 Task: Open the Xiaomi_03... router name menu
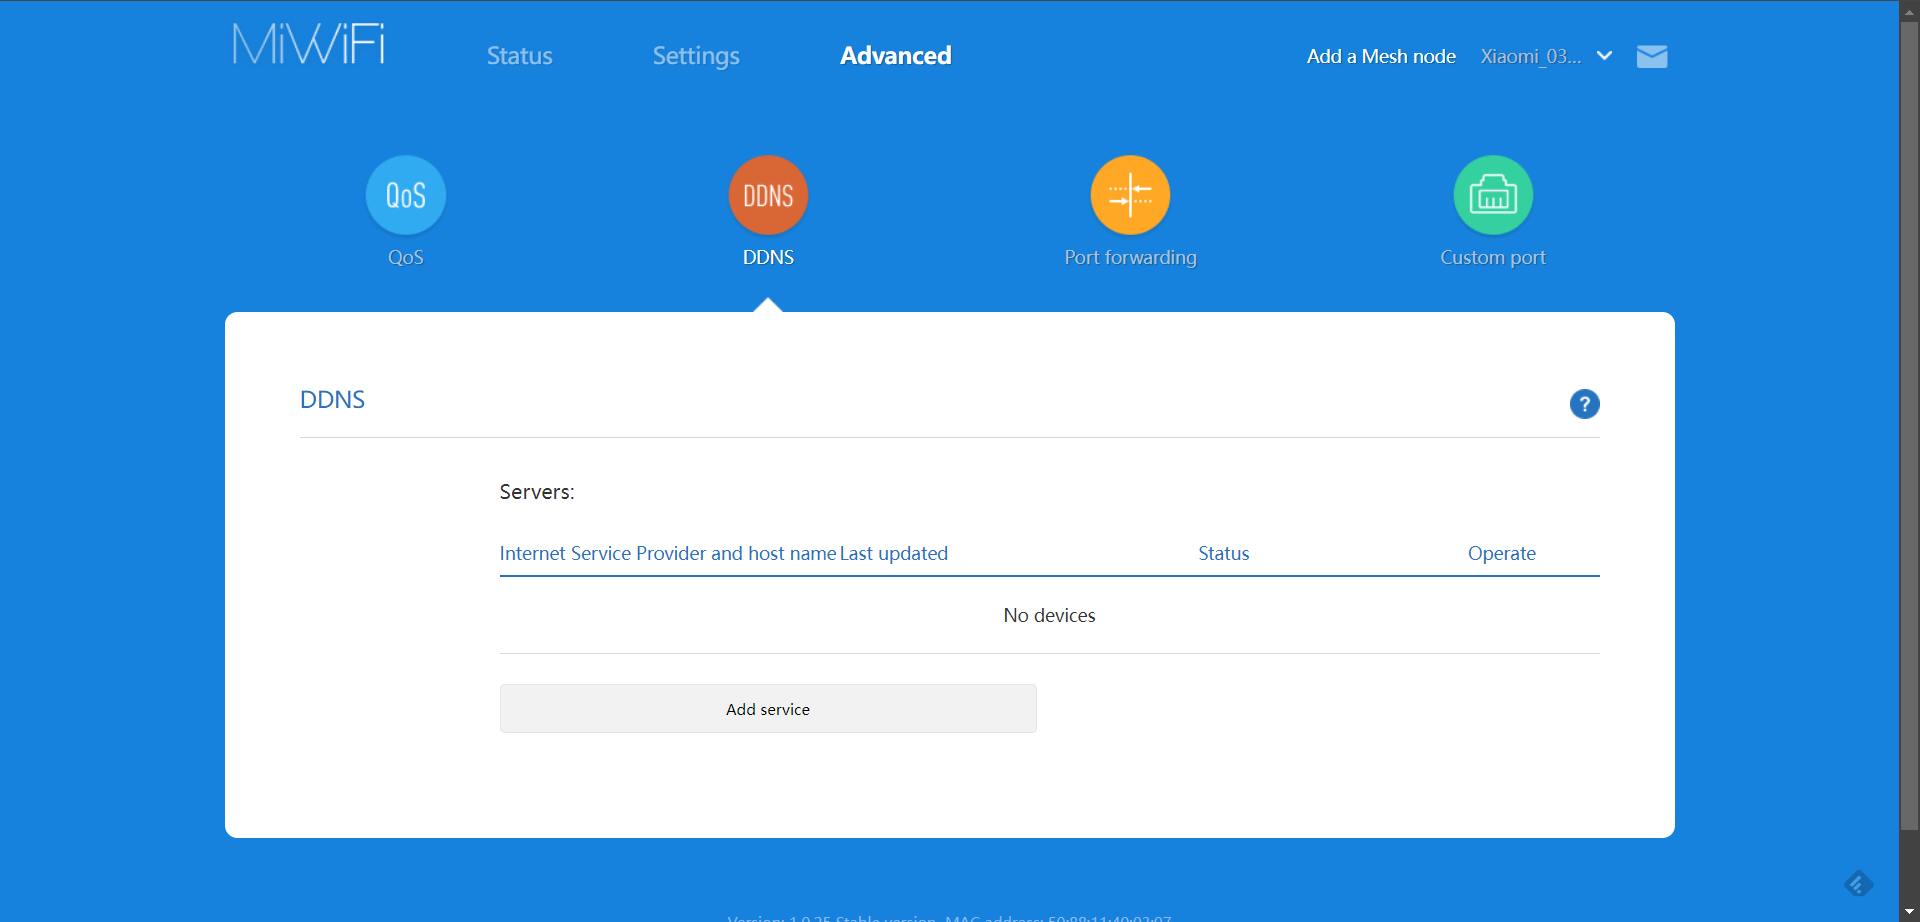coord(1530,57)
